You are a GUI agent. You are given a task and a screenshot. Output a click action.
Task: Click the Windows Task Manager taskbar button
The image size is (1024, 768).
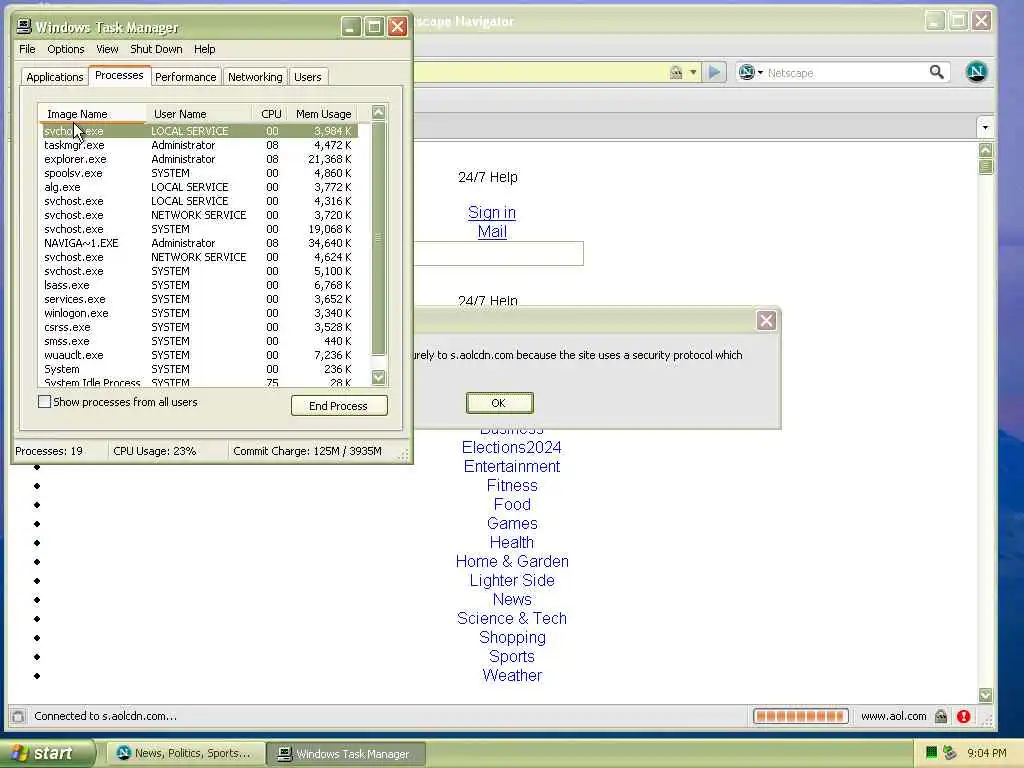coord(346,753)
